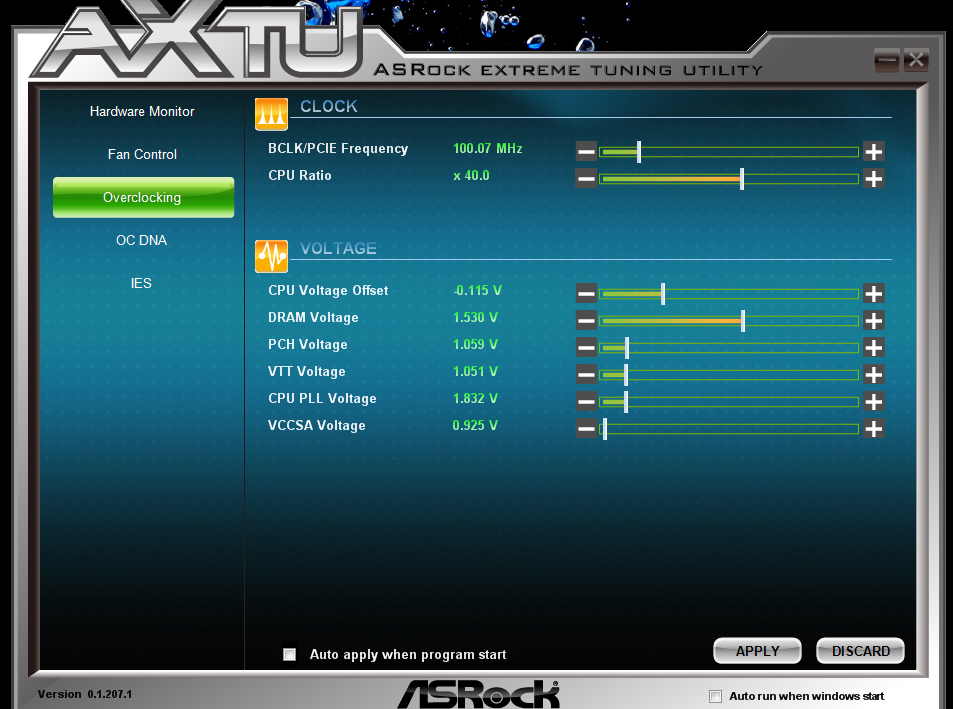The height and width of the screenshot is (709, 953).
Task: Click the DRAM Voltage slider handle
Action: (743, 321)
